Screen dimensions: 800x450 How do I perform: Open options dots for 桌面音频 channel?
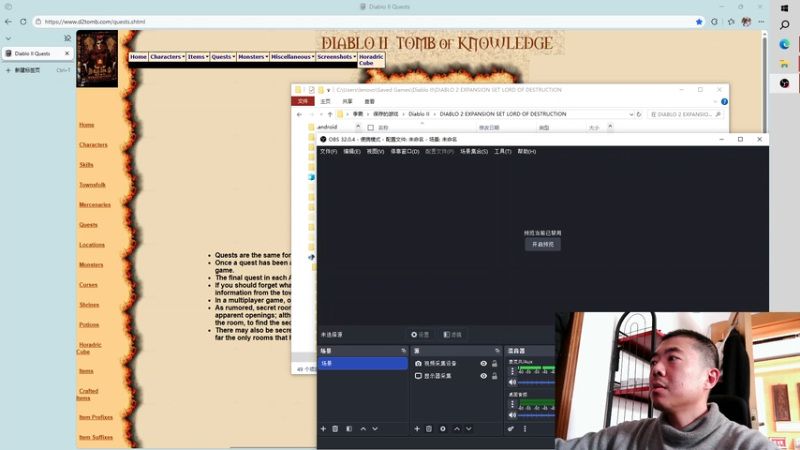(512, 404)
